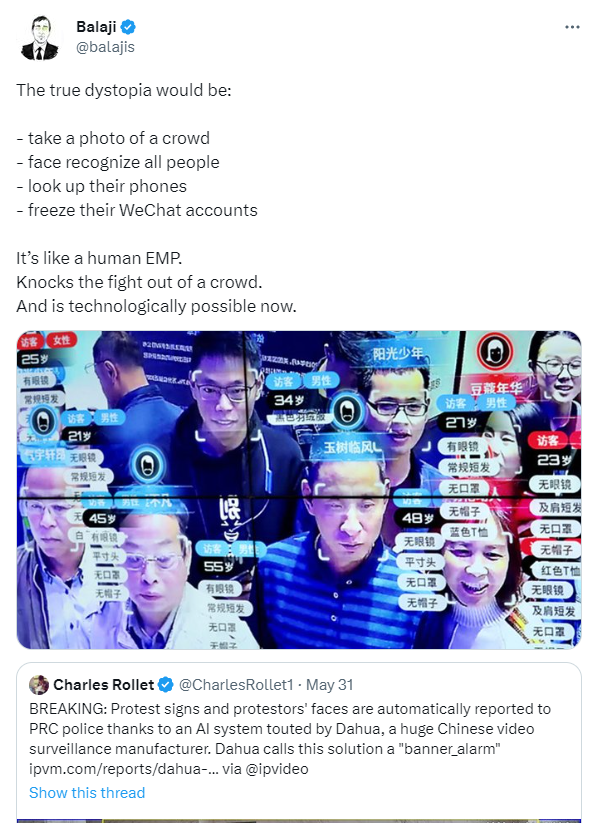Click Charles Rollet's small avatar

click(39, 684)
